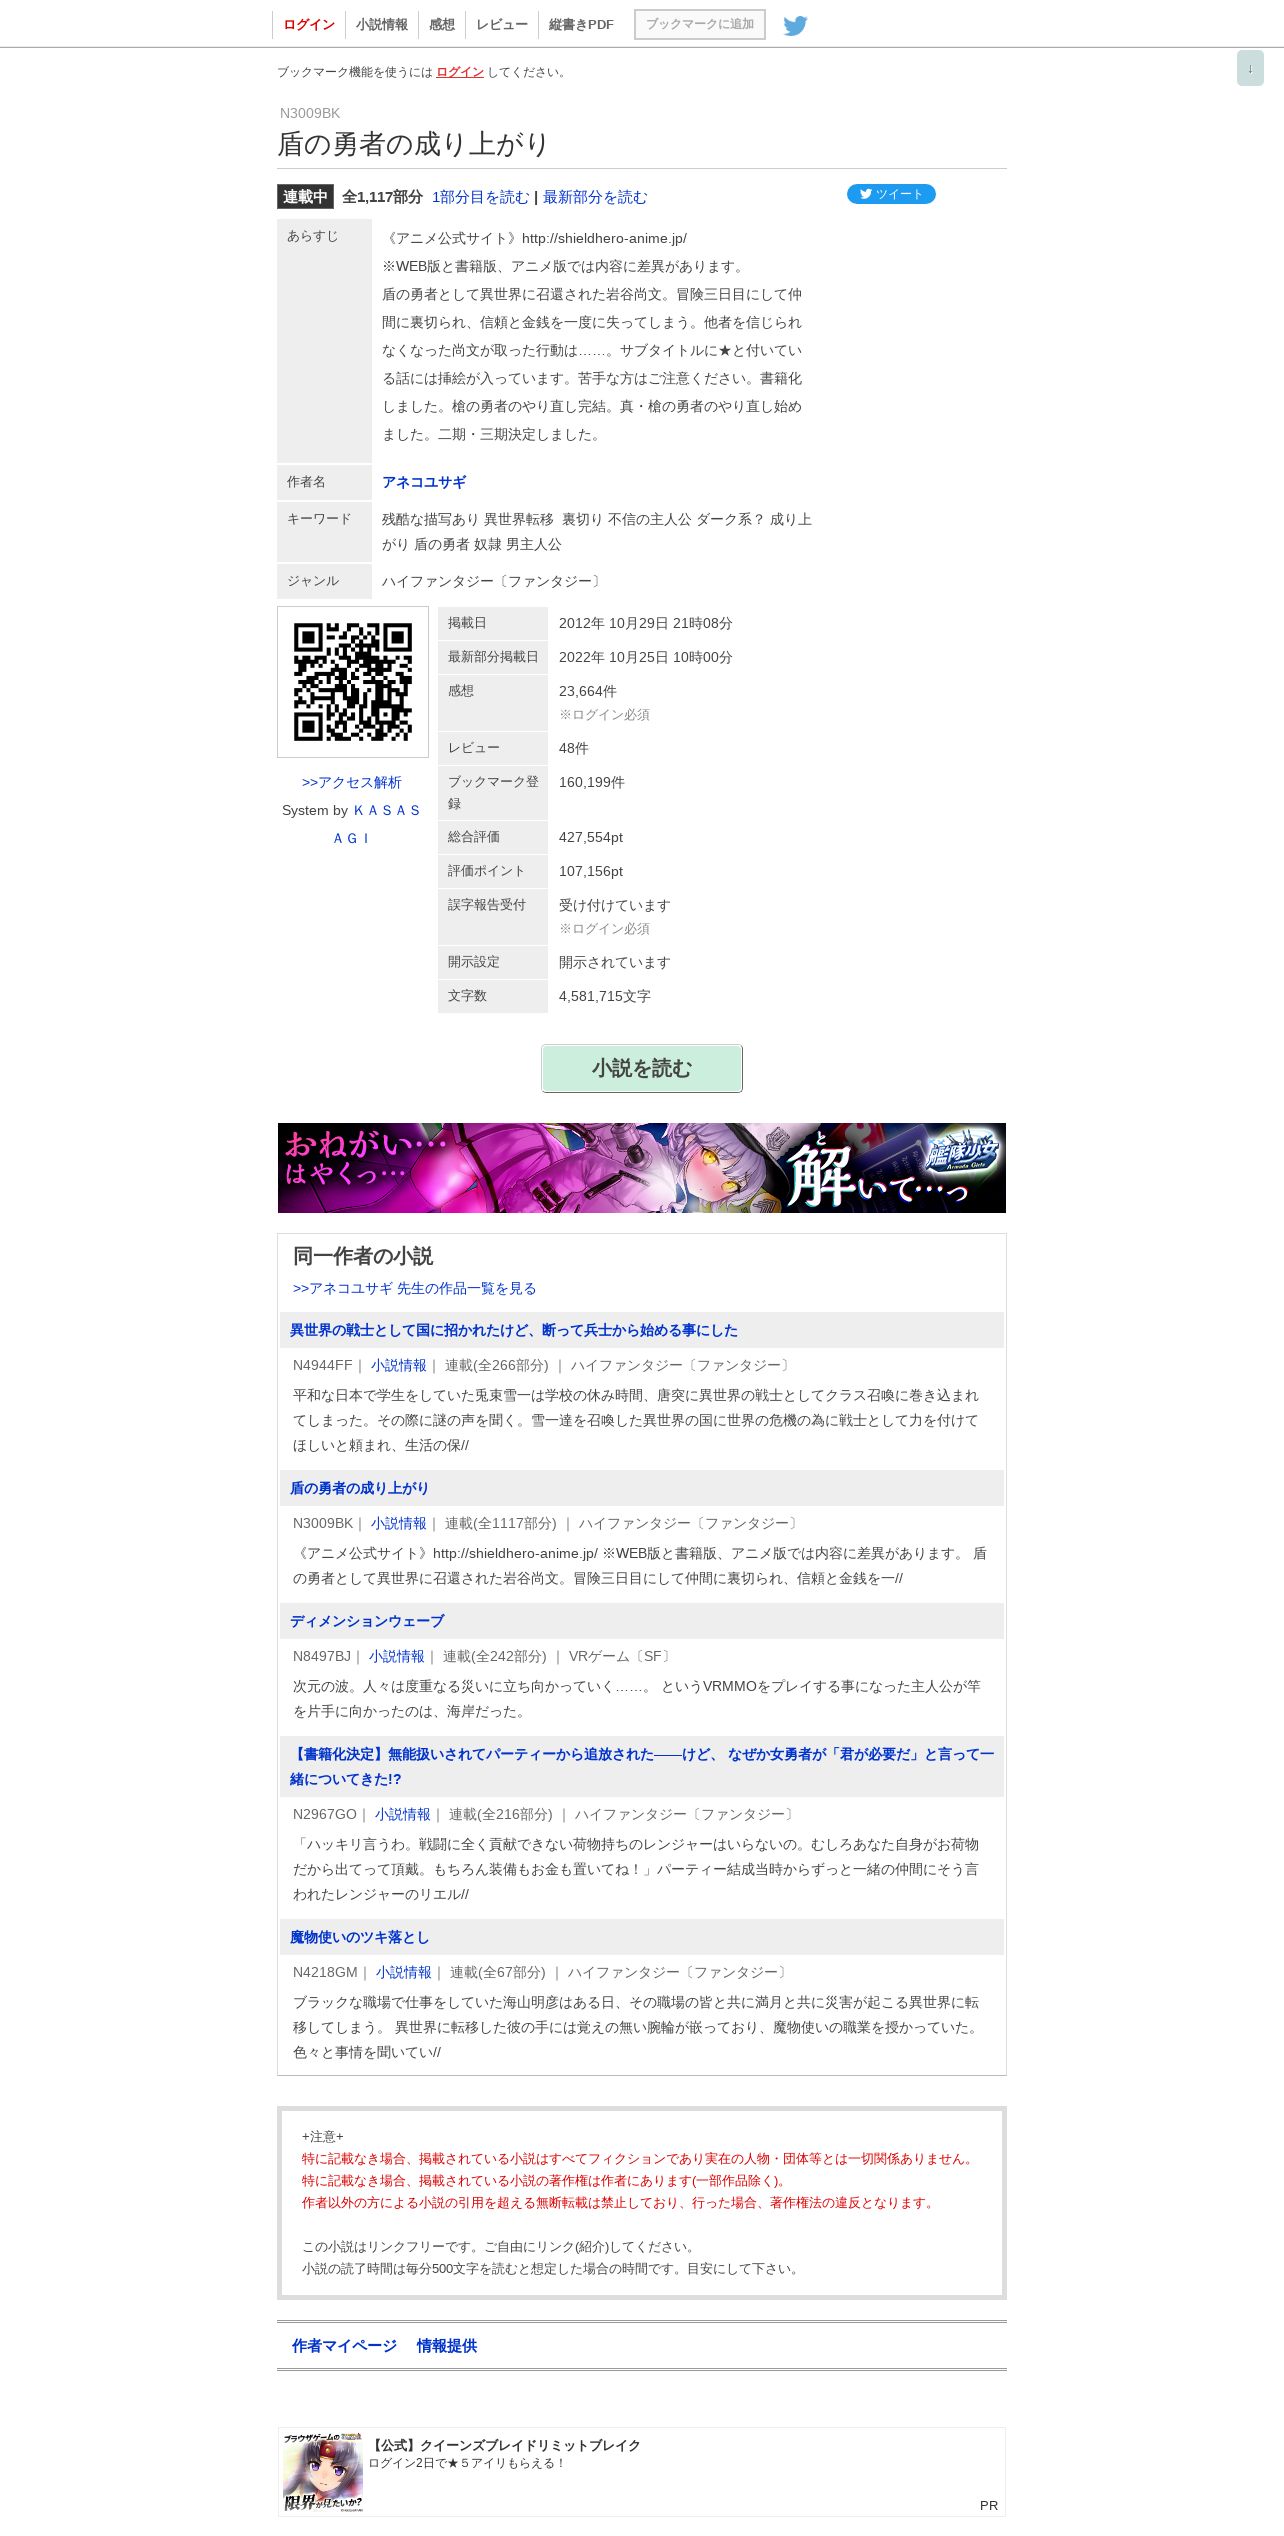Image resolution: width=1284 pixels, height=2536 pixels.
Task: Open author アネコユサギ link
Action: point(424,482)
